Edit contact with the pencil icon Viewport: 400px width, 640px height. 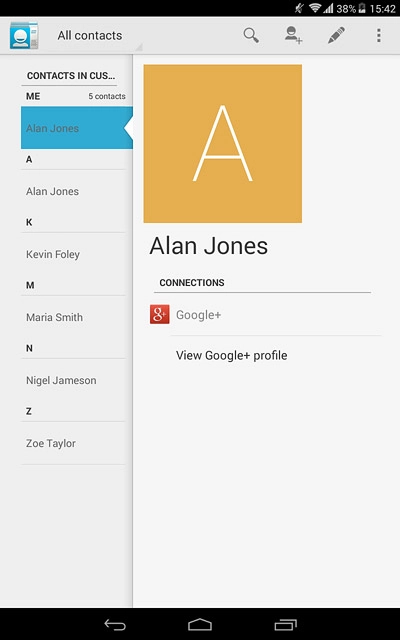[336, 36]
